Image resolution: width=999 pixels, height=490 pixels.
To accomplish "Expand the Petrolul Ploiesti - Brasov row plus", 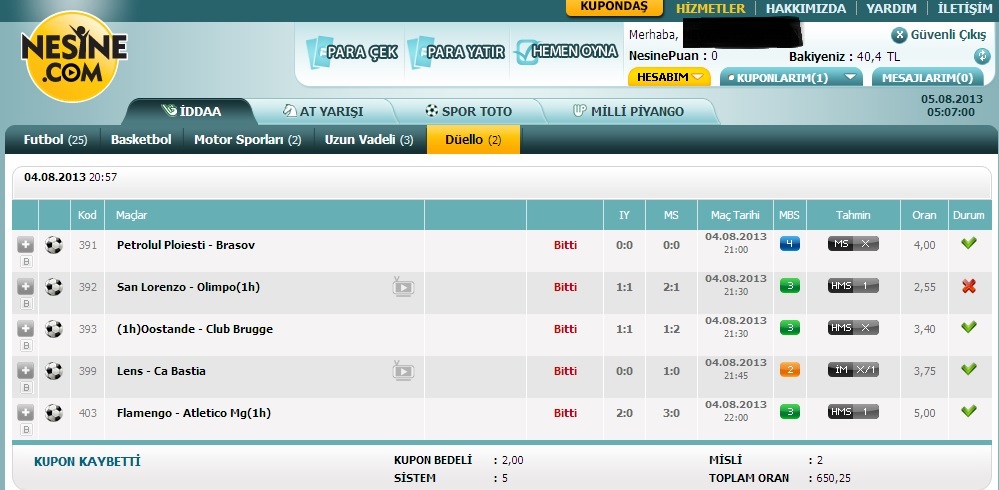I will [25, 244].
